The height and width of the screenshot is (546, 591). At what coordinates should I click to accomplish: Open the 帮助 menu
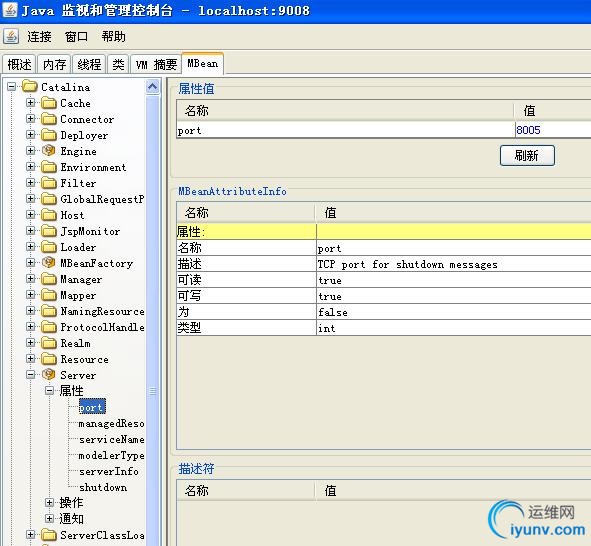pos(113,37)
